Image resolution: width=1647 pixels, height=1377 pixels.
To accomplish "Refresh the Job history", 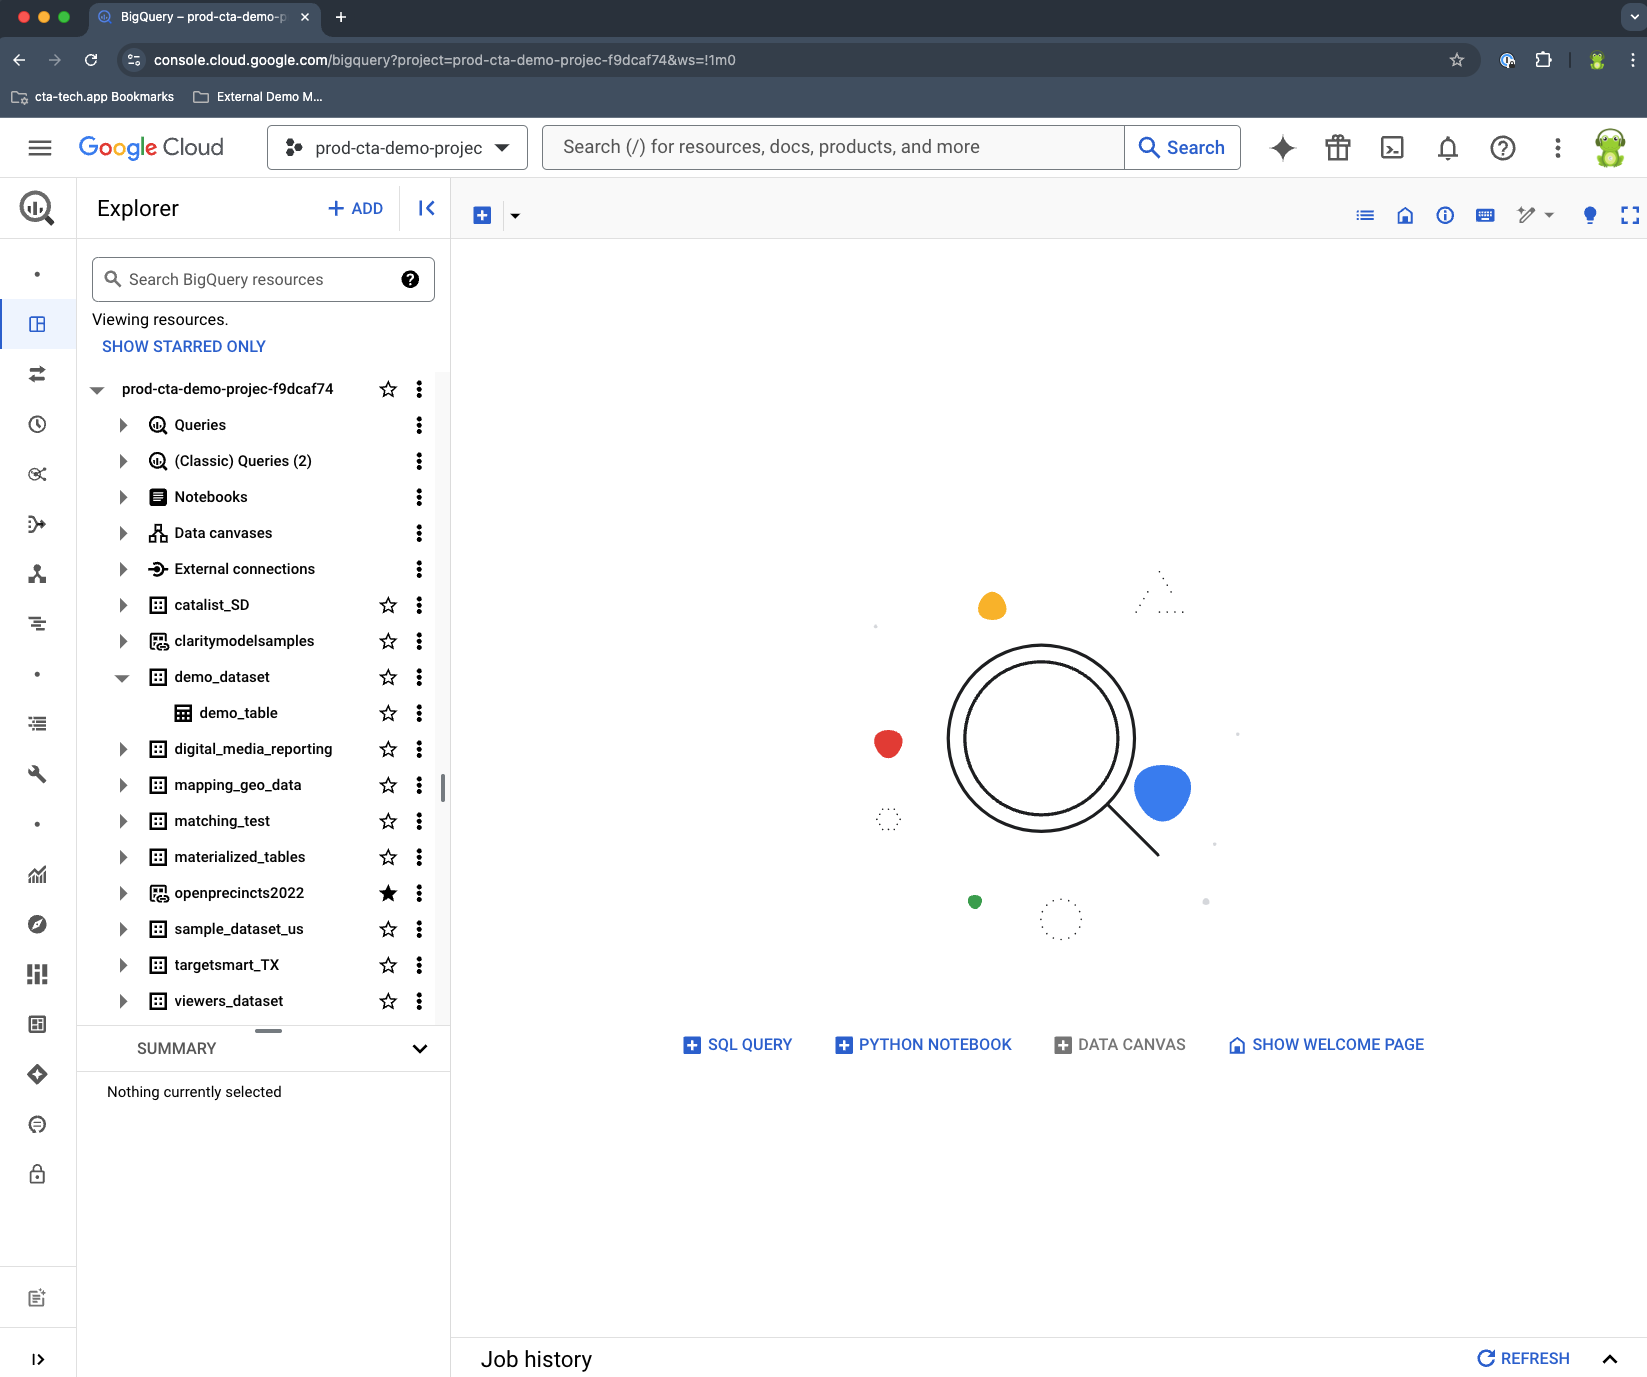I will pos(1523,1358).
